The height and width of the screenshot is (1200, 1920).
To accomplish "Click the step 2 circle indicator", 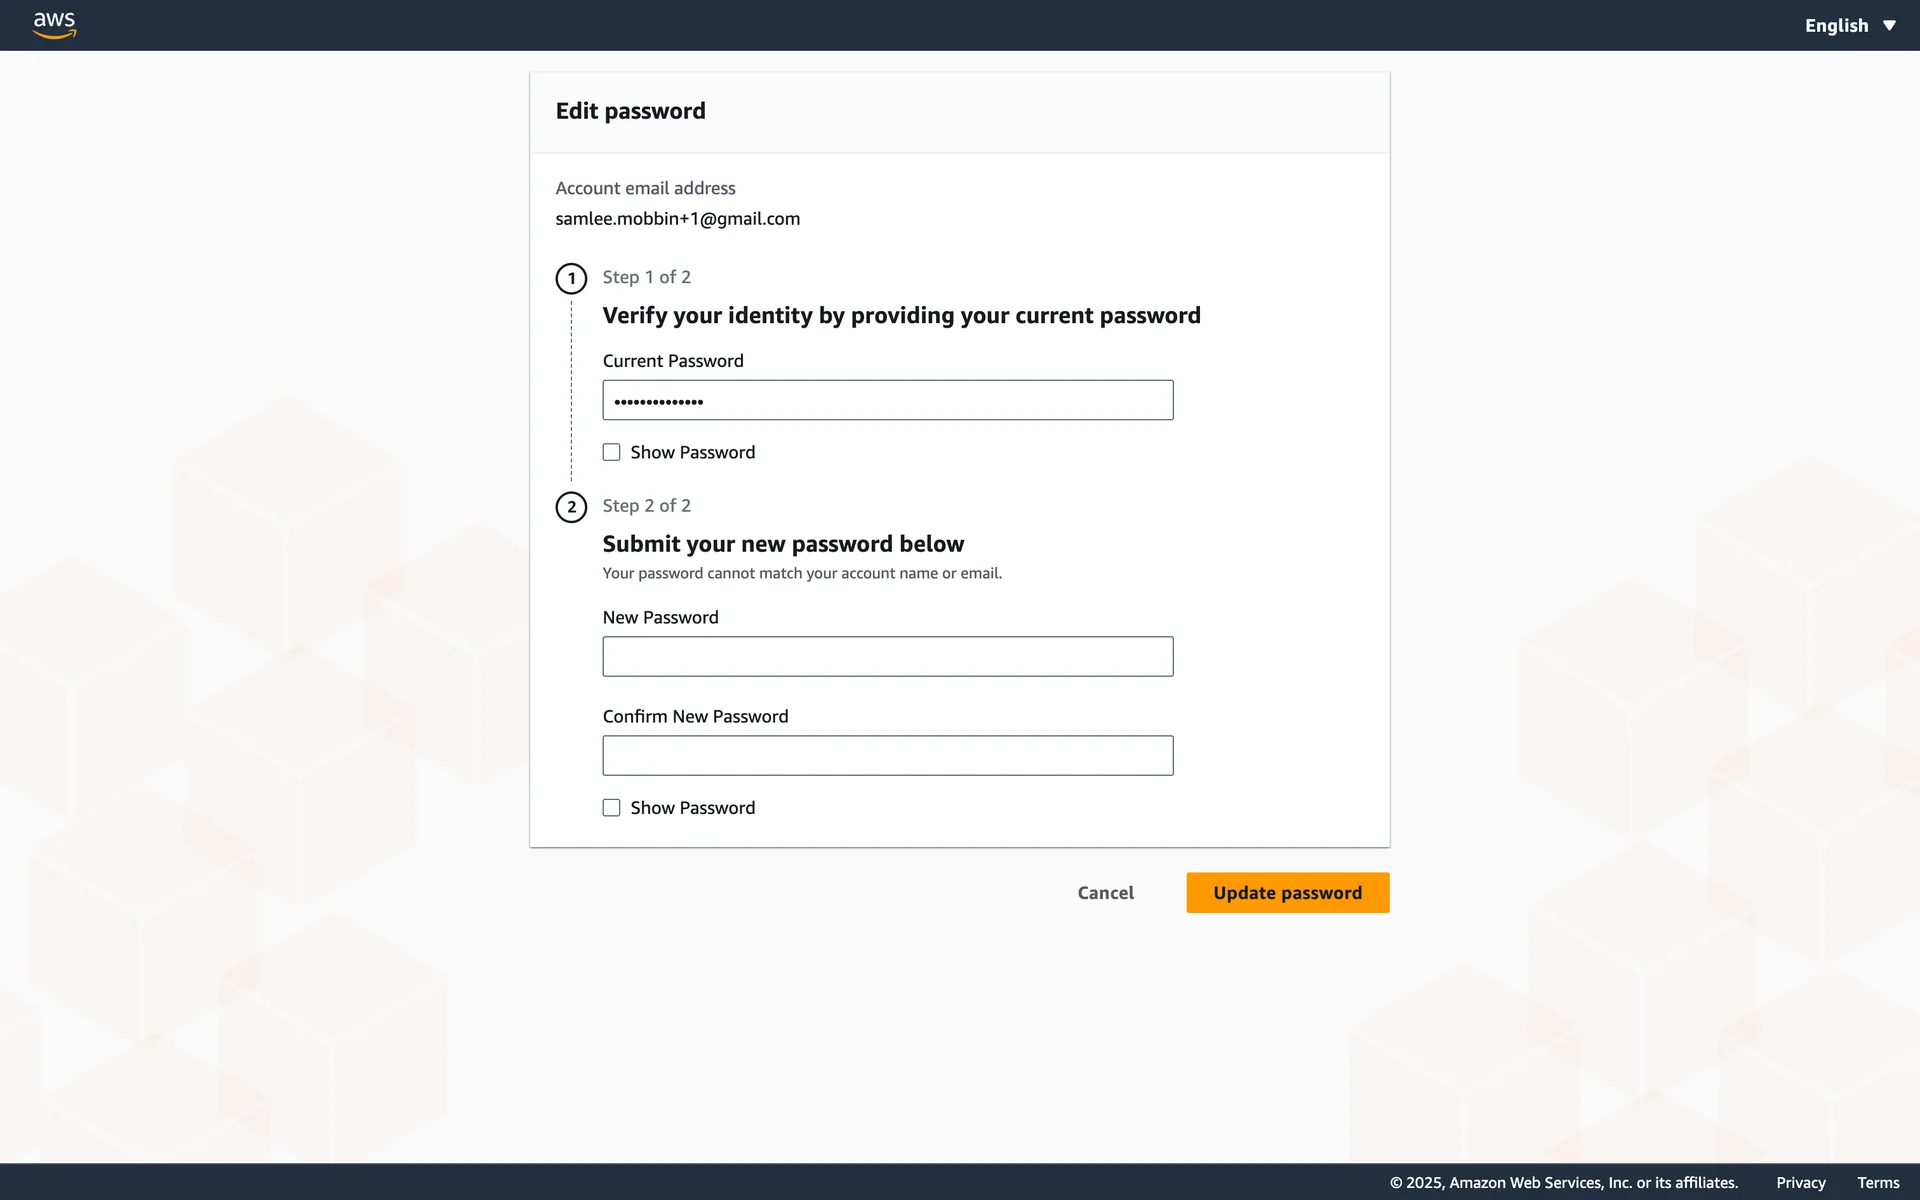I will [571, 507].
